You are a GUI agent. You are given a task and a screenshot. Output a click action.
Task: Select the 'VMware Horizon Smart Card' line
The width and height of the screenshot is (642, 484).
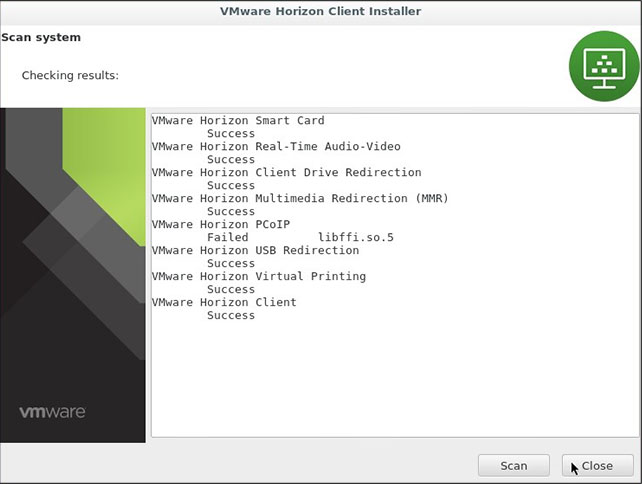coord(238,120)
